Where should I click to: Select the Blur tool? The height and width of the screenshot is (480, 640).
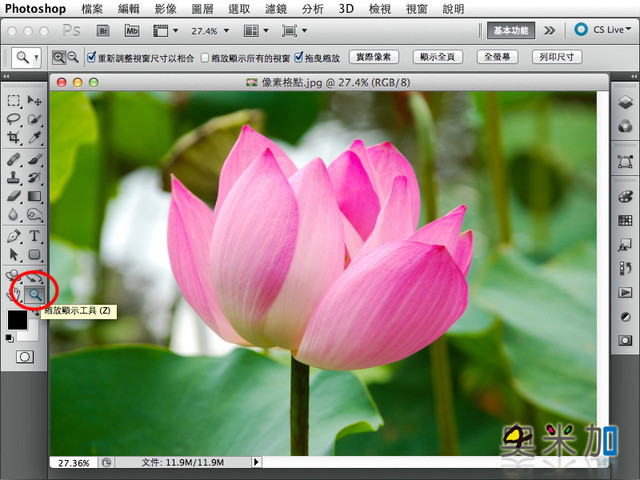[x=13, y=215]
